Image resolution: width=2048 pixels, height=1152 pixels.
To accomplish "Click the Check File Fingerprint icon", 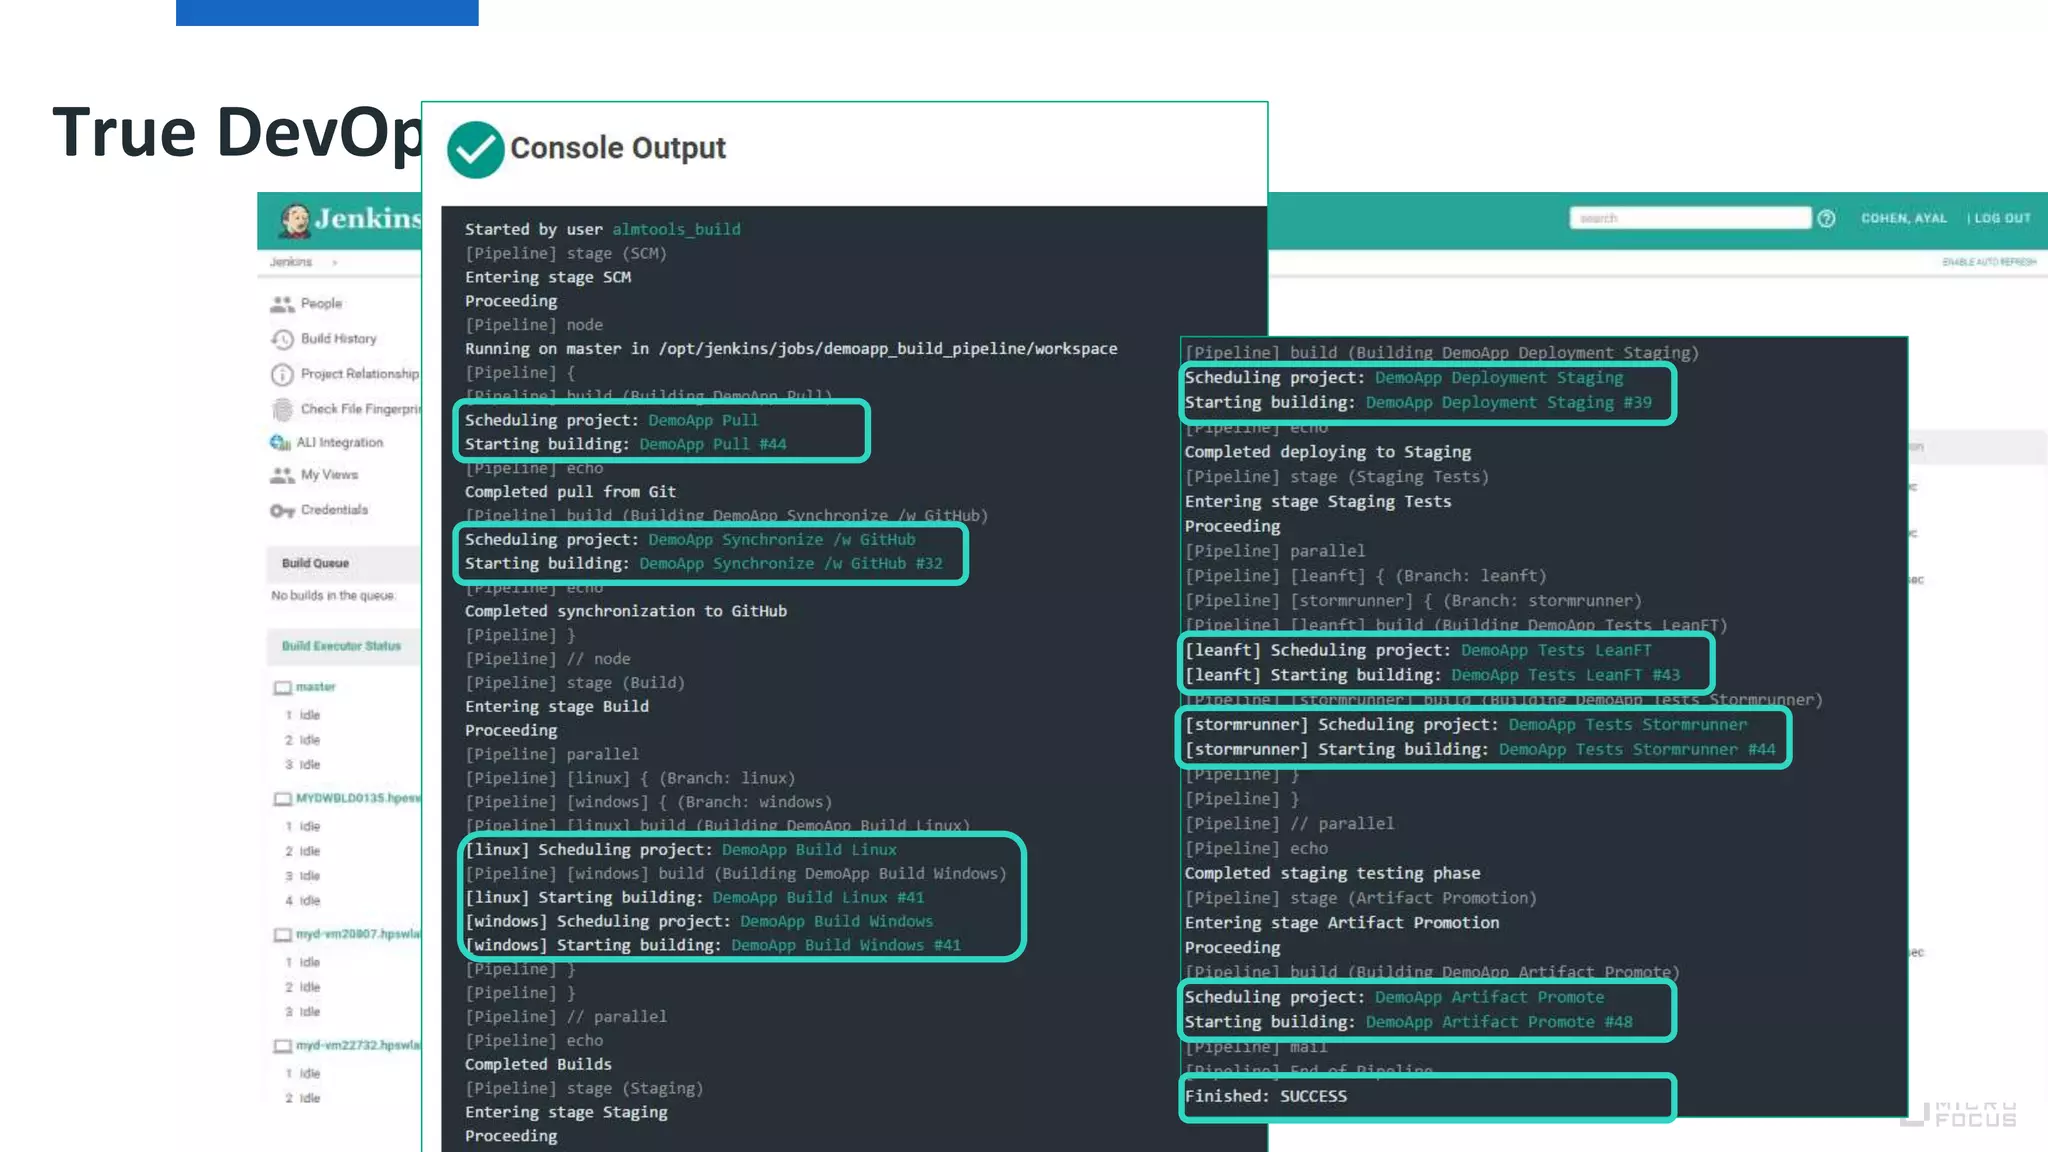I will coord(282,409).
